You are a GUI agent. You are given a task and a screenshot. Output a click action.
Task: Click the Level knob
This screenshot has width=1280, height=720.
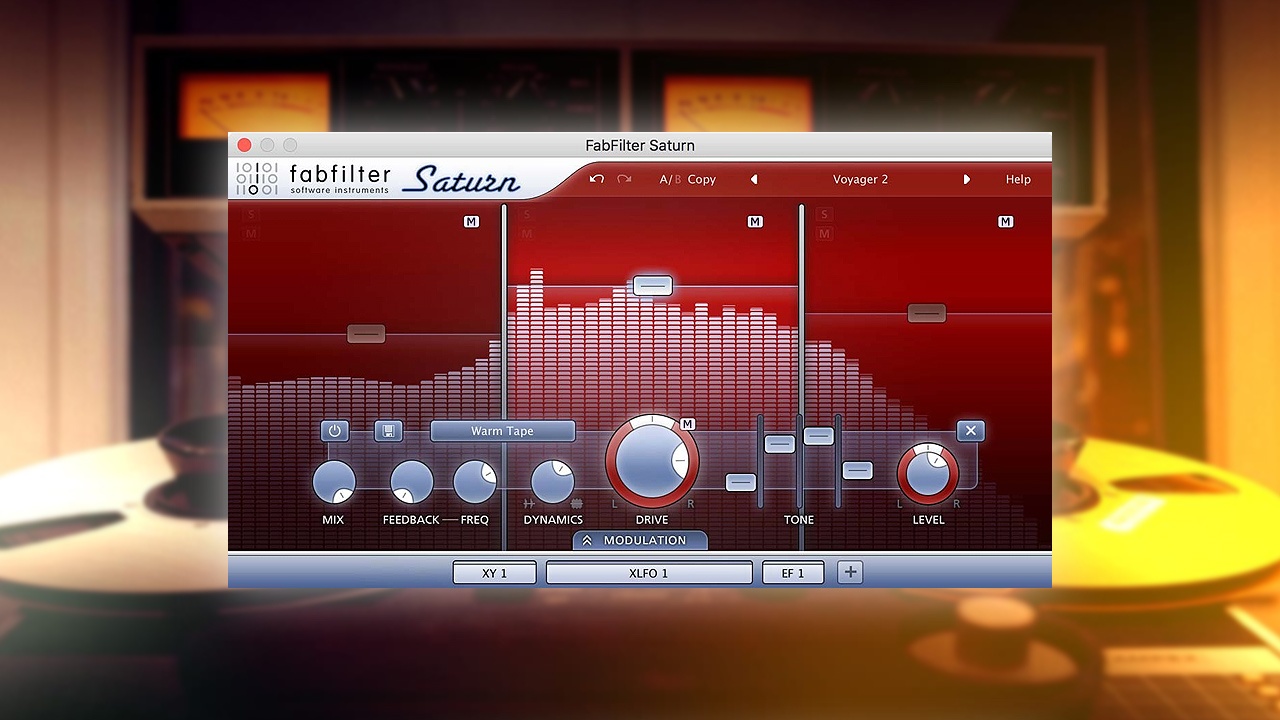pyautogui.click(x=928, y=474)
